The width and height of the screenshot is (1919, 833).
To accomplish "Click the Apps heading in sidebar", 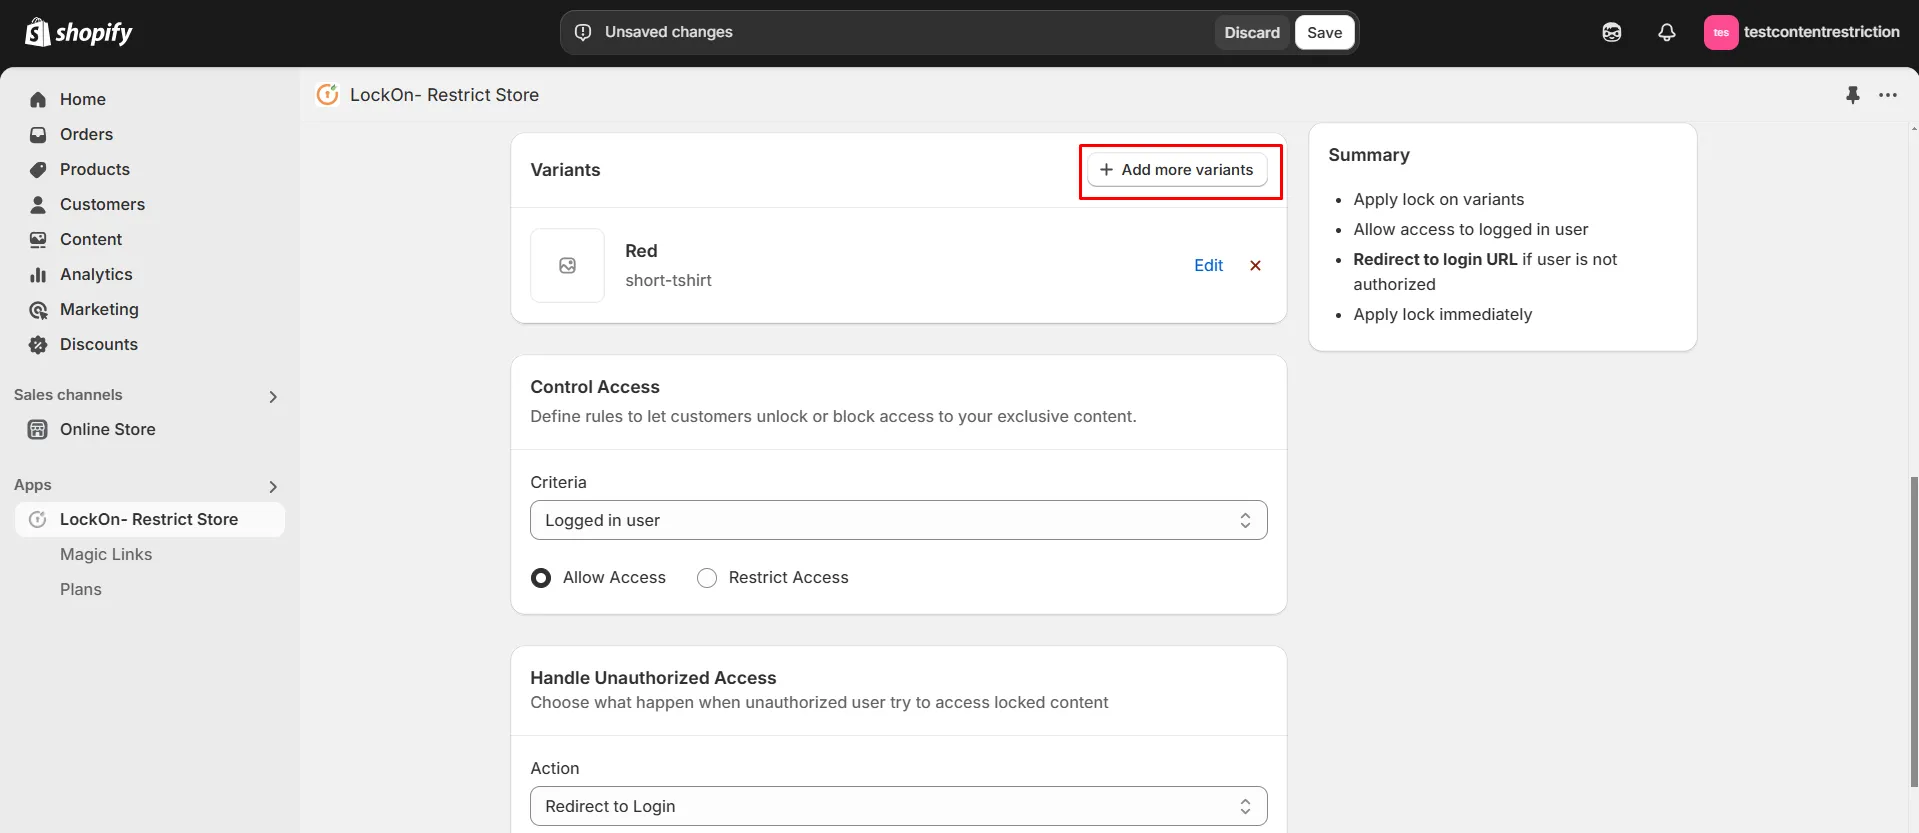I will [x=33, y=485].
